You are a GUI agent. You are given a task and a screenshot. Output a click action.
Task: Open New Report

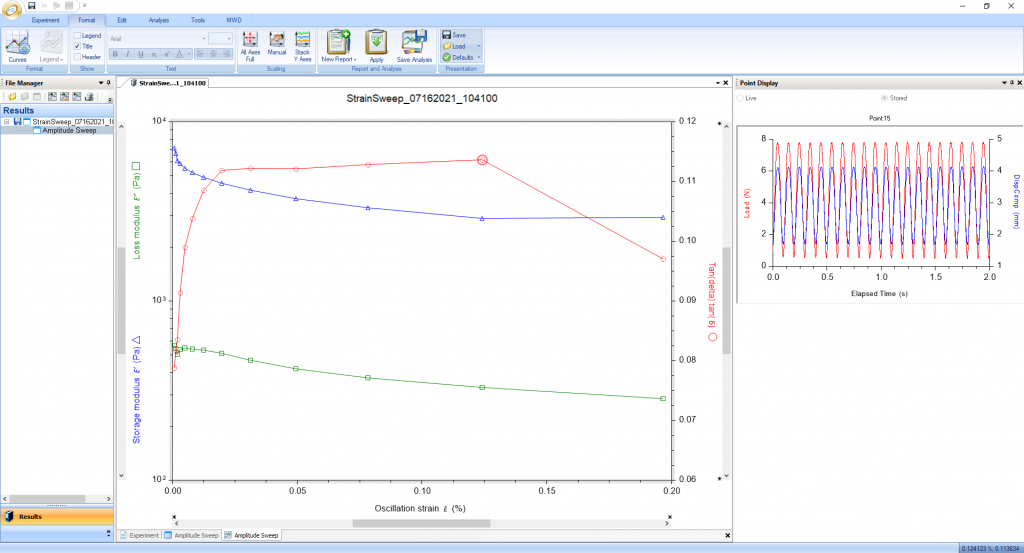(x=338, y=46)
